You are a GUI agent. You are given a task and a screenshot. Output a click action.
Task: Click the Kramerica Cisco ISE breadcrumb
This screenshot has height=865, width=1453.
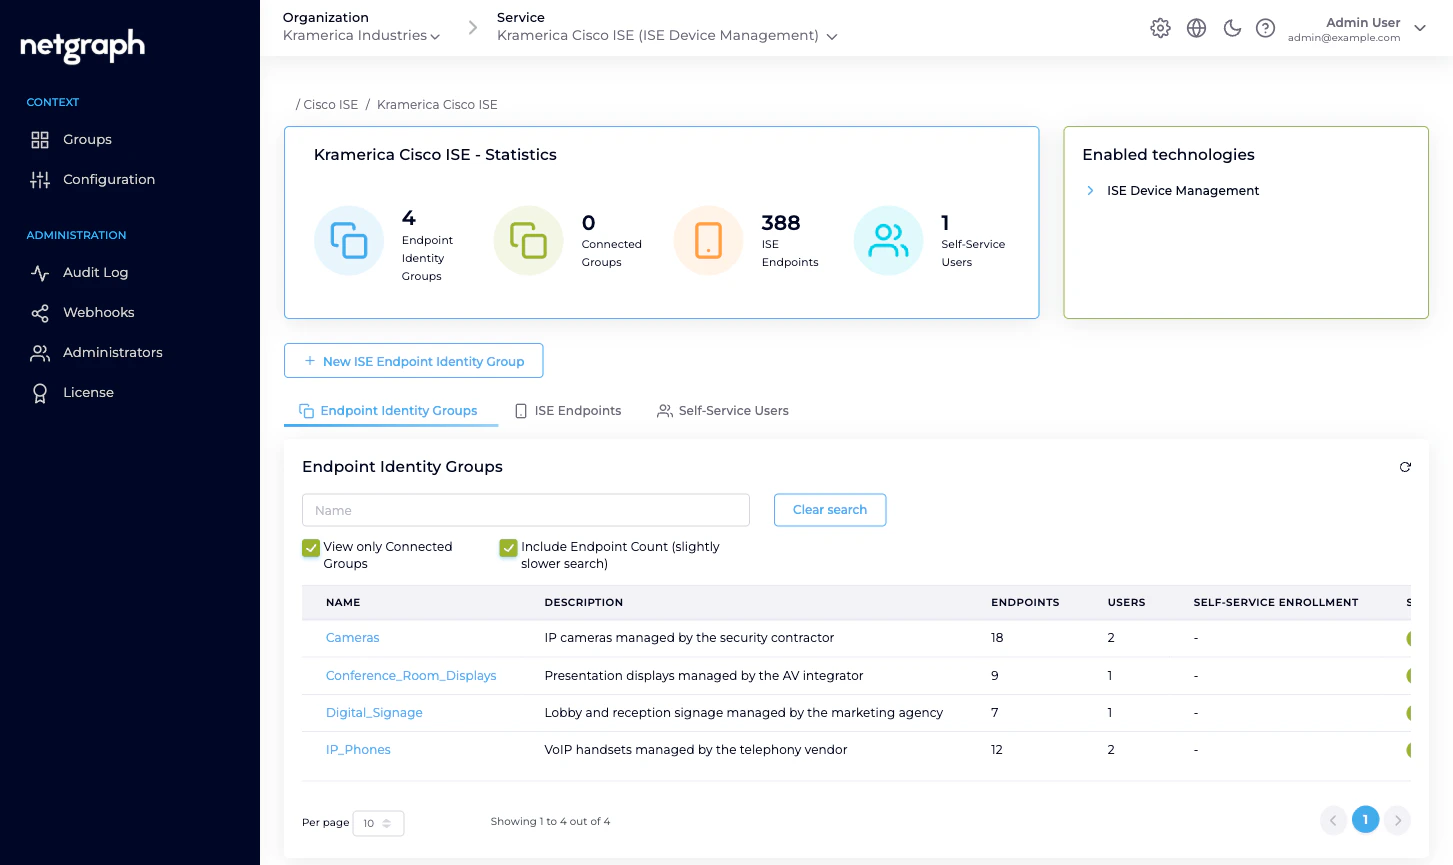[x=437, y=105]
